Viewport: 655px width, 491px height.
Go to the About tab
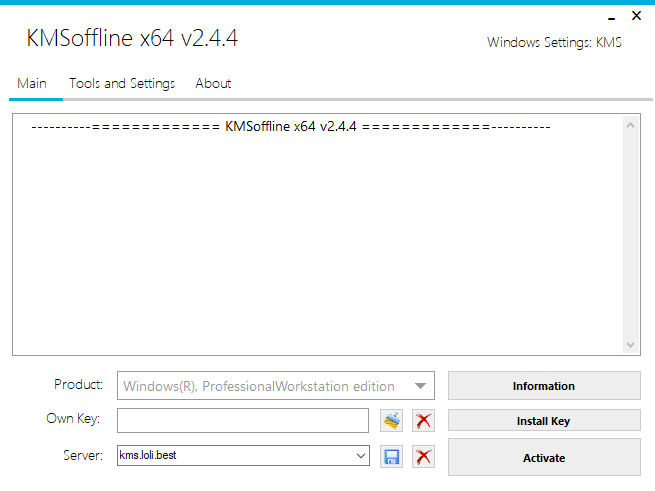point(213,84)
